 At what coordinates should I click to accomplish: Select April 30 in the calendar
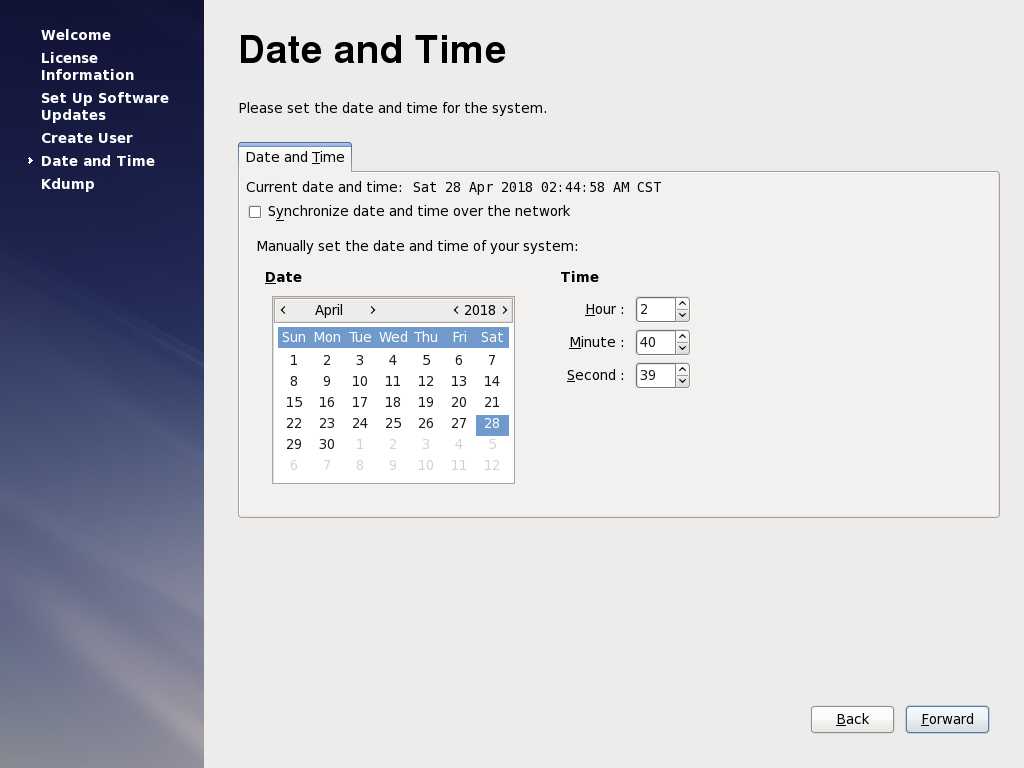click(327, 445)
